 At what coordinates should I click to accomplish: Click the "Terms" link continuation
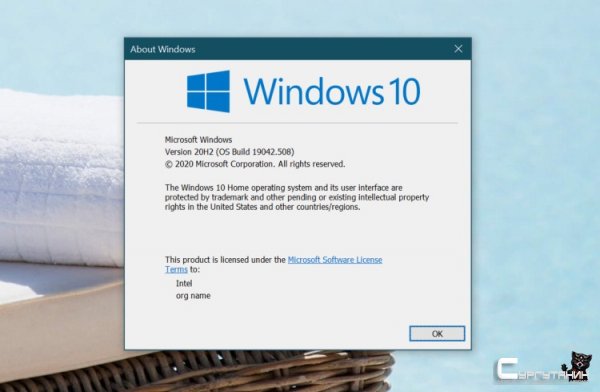click(176, 270)
